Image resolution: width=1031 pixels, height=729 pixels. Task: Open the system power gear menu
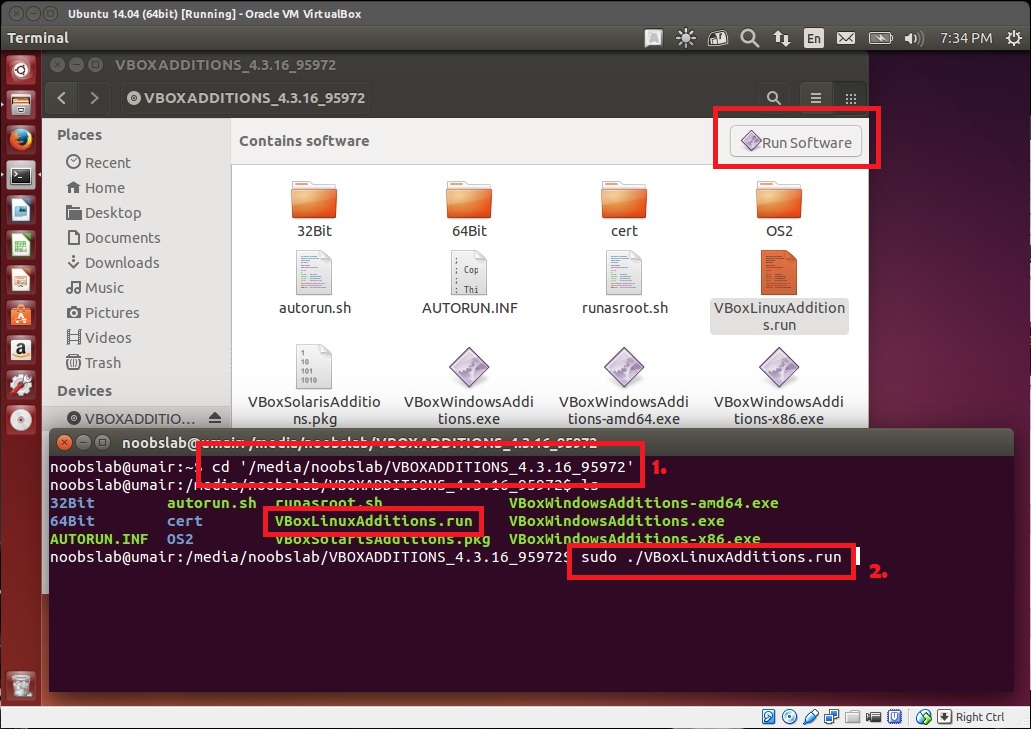point(1013,38)
